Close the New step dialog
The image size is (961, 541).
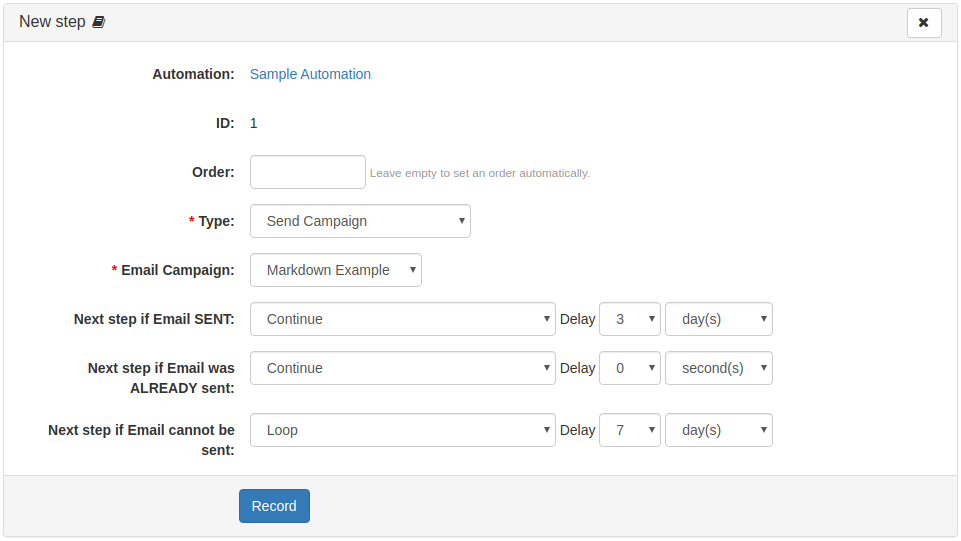pos(924,23)
